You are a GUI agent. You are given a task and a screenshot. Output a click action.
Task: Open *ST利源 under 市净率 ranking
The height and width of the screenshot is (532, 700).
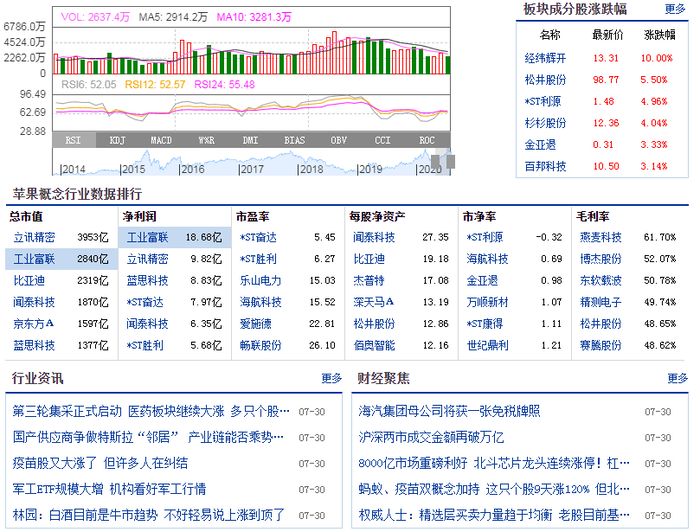click(485, 237)
